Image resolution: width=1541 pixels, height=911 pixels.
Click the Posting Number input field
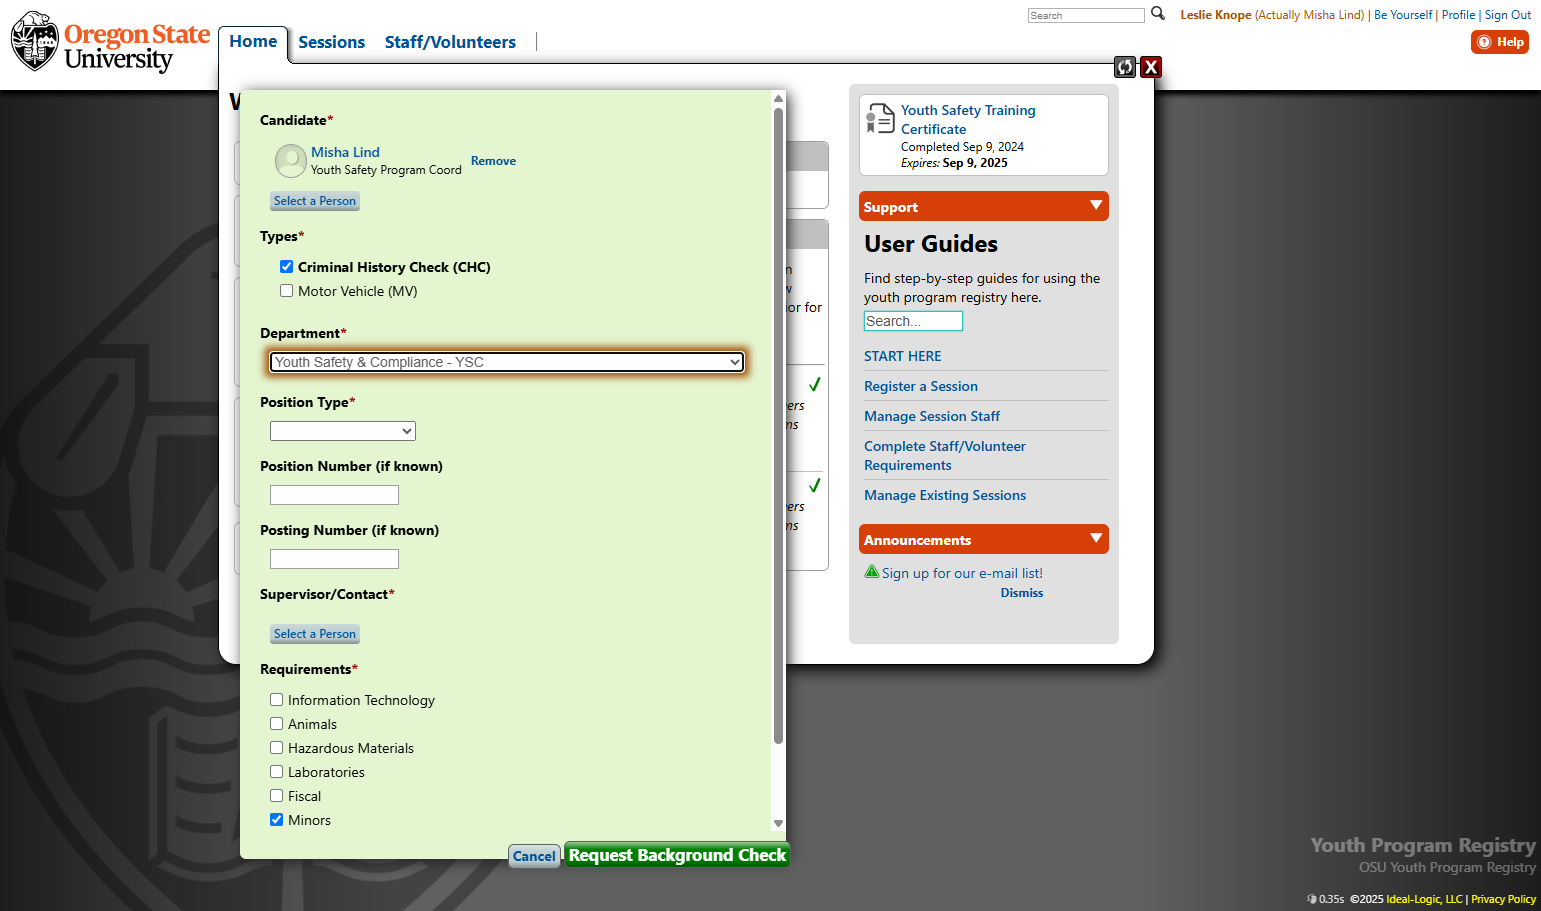tap(334, 559)
